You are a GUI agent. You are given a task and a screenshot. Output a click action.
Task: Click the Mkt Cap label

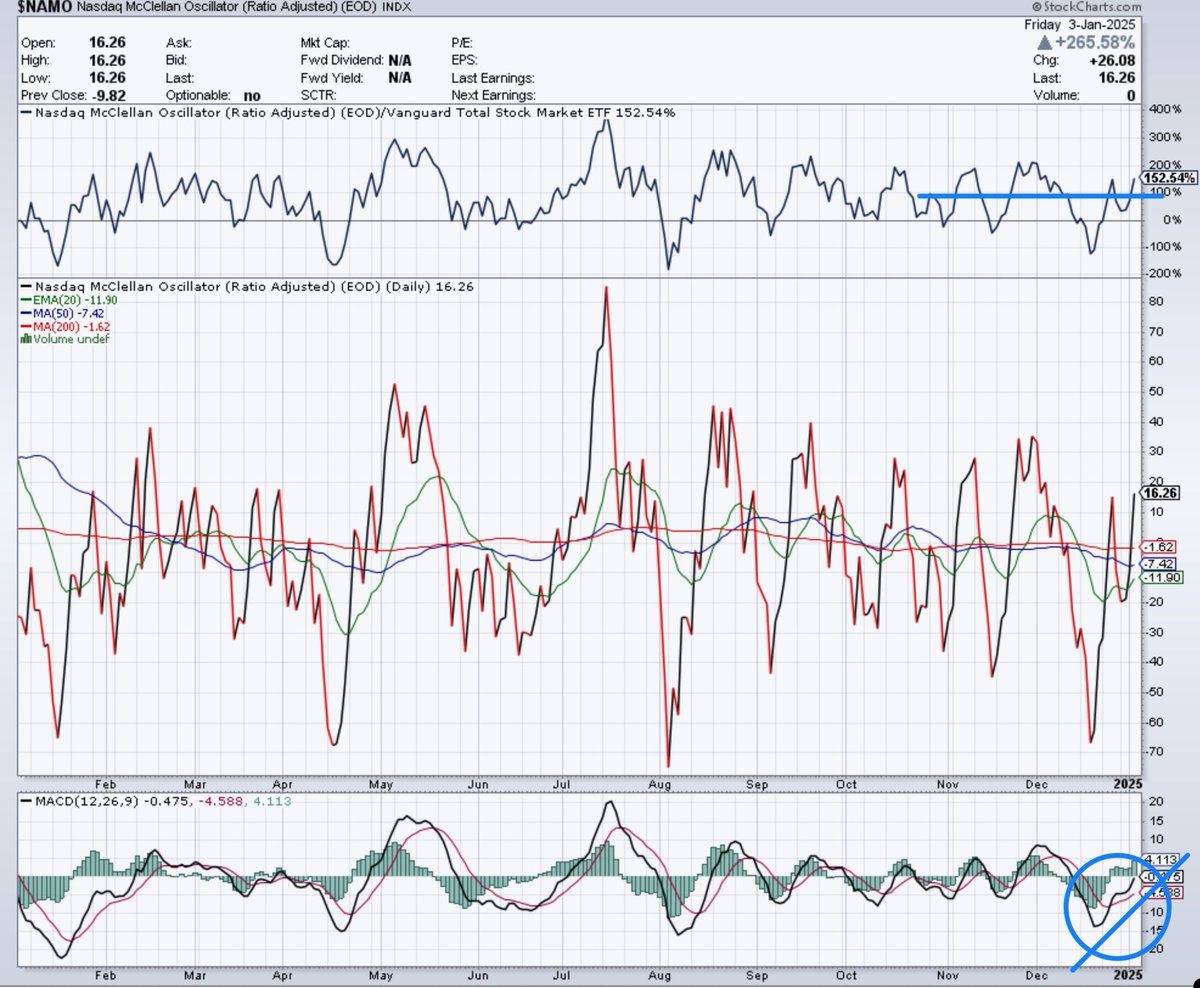click(325, 44)
